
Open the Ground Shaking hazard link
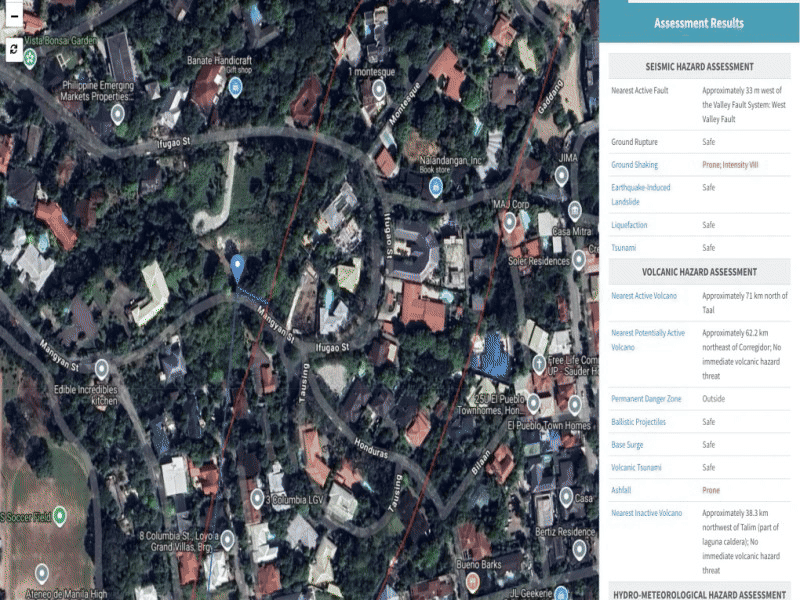(634, 165)
